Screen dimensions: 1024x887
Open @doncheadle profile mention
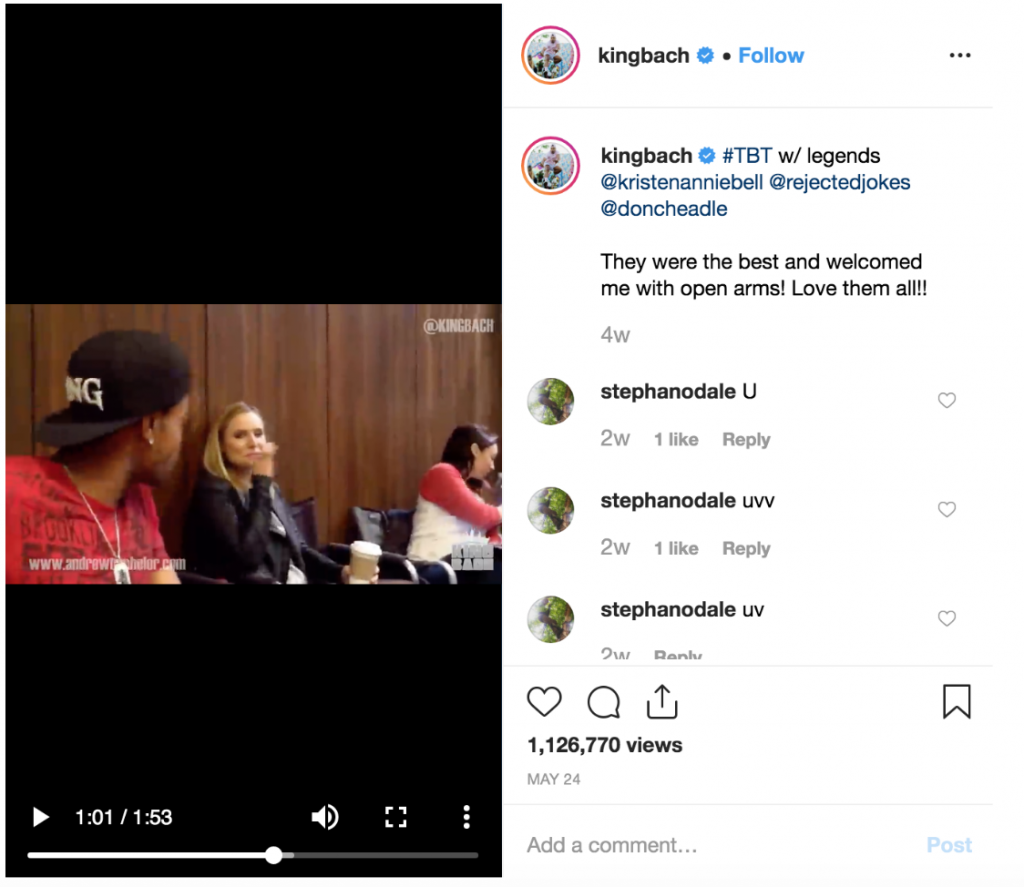tap(664, 208)
